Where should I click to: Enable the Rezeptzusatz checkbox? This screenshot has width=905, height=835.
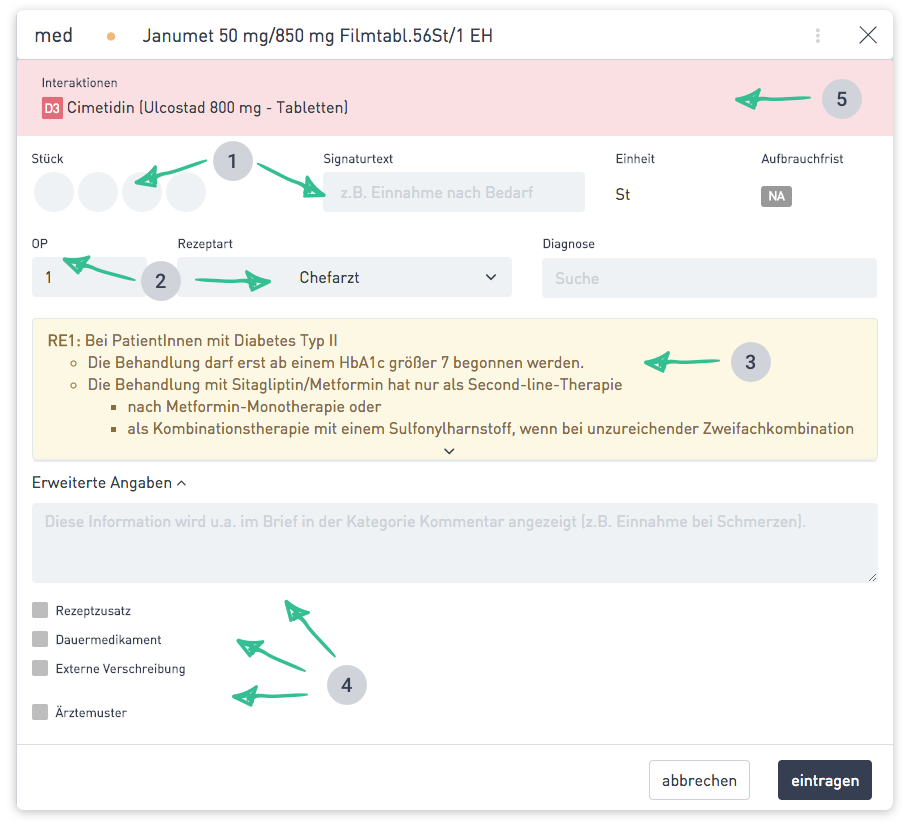pyautogui.click(x=40, y=610)
